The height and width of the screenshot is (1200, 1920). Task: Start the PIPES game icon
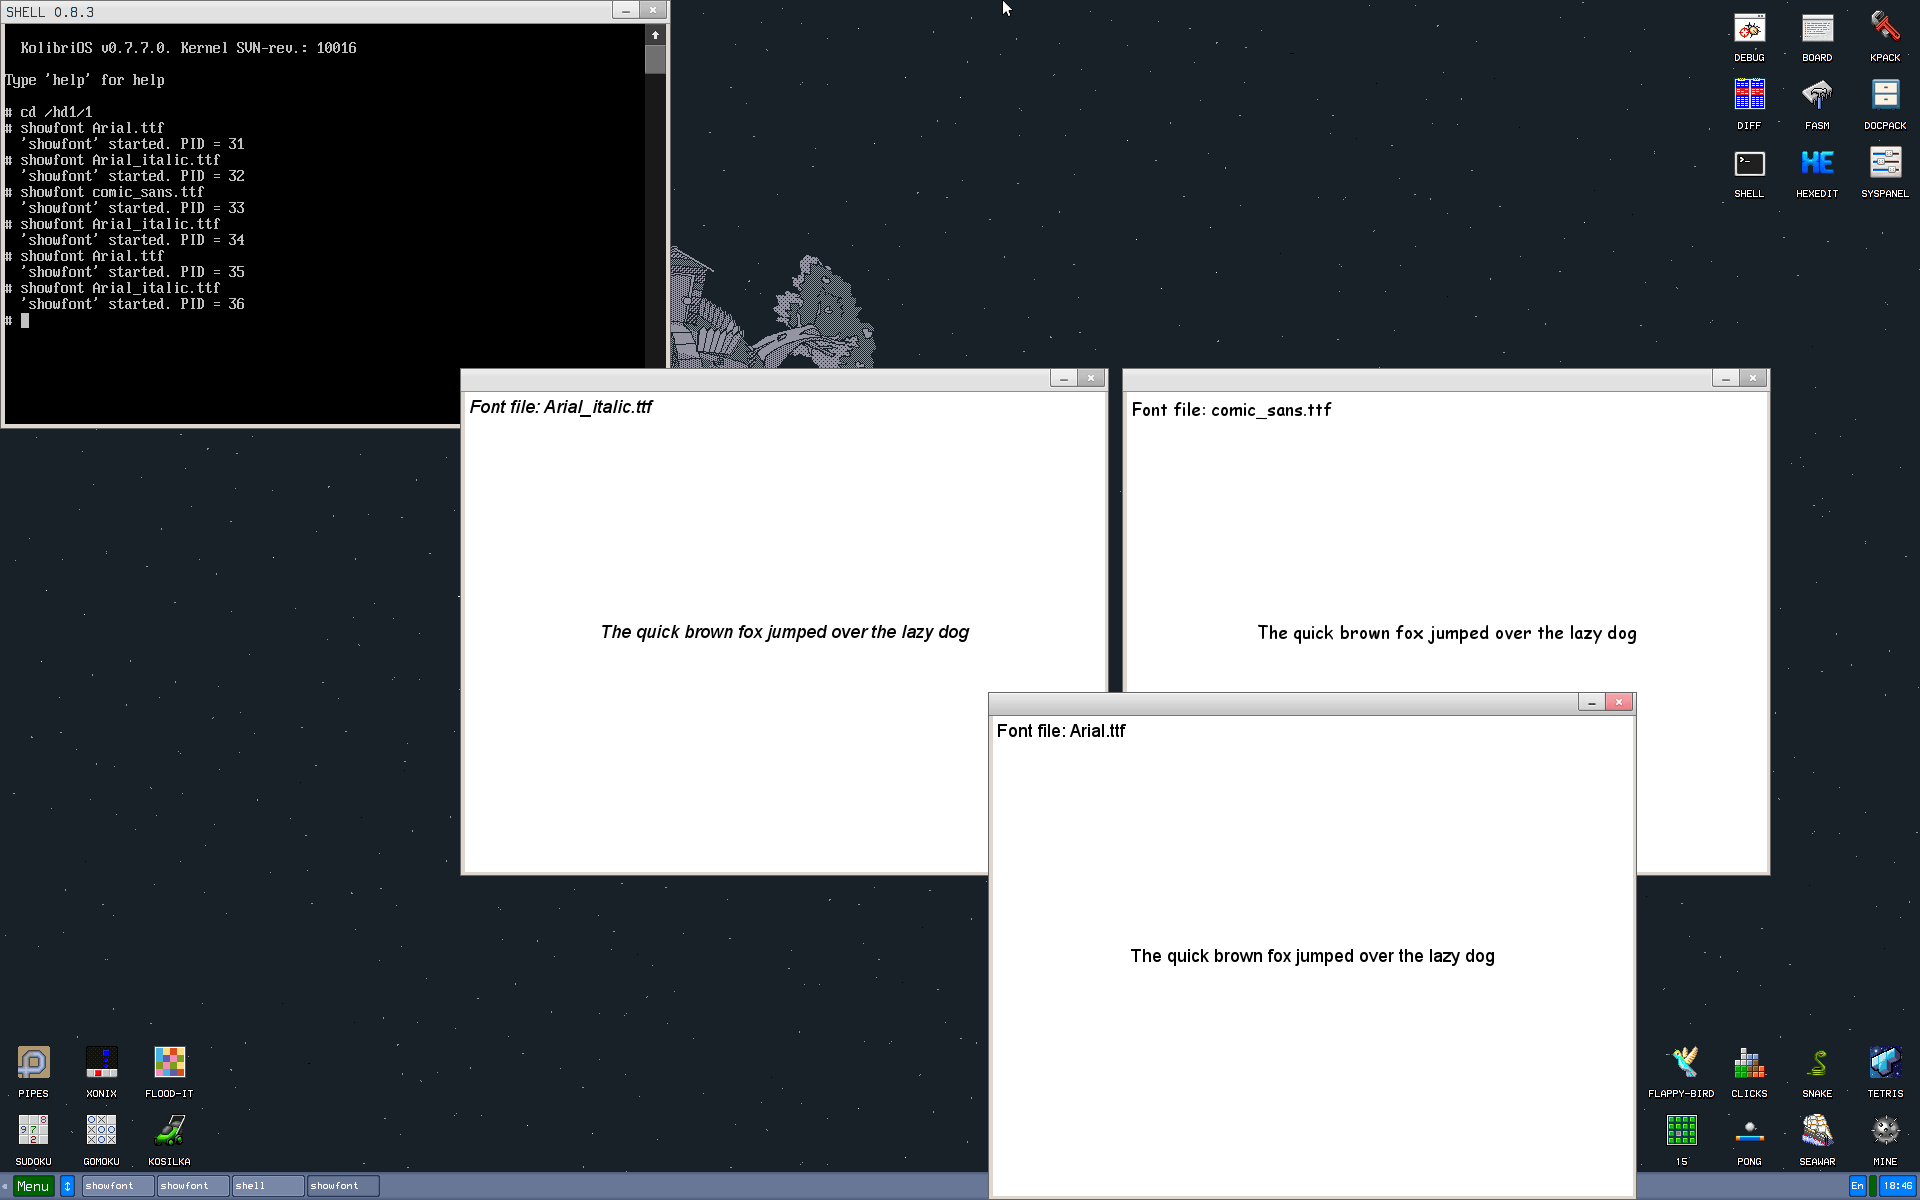(x=33, y=1064)
